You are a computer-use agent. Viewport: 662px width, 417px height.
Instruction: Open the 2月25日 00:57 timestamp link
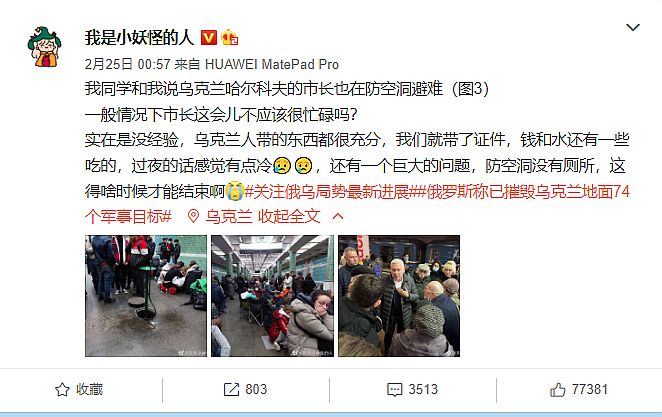pos(128,64)
